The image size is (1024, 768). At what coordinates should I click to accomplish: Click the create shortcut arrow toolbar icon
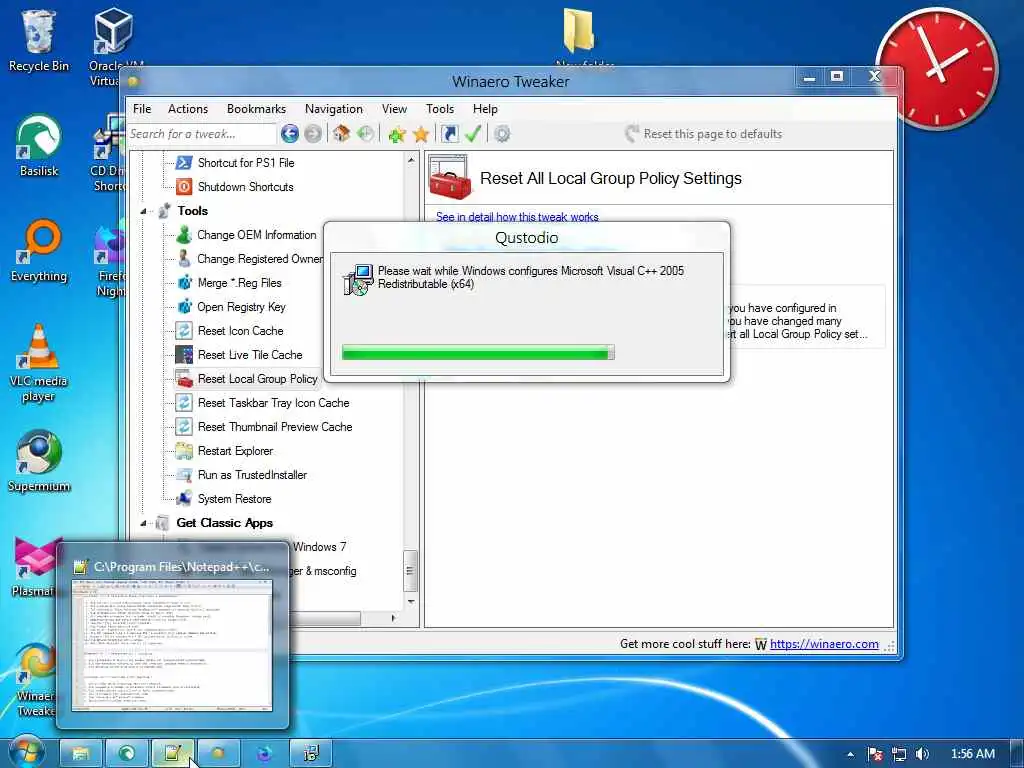click(449, 134)
